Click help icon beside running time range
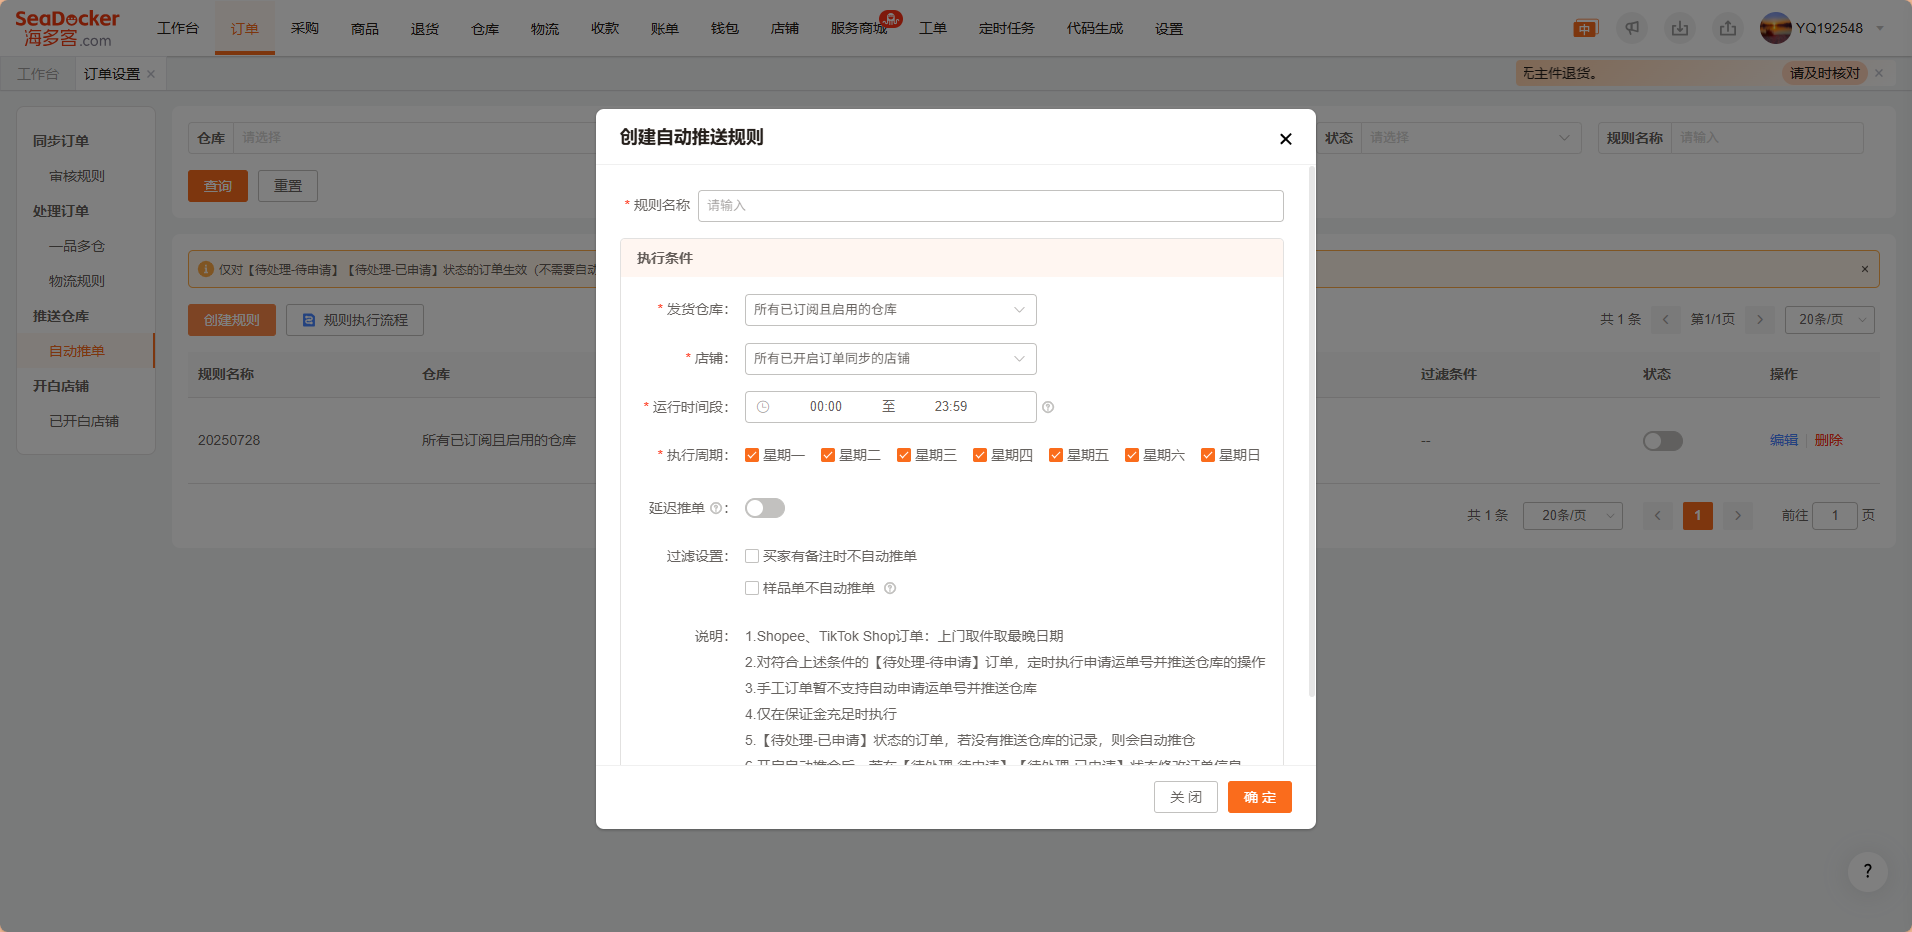Viewport: 1912px width, 932px height. 1048,407
